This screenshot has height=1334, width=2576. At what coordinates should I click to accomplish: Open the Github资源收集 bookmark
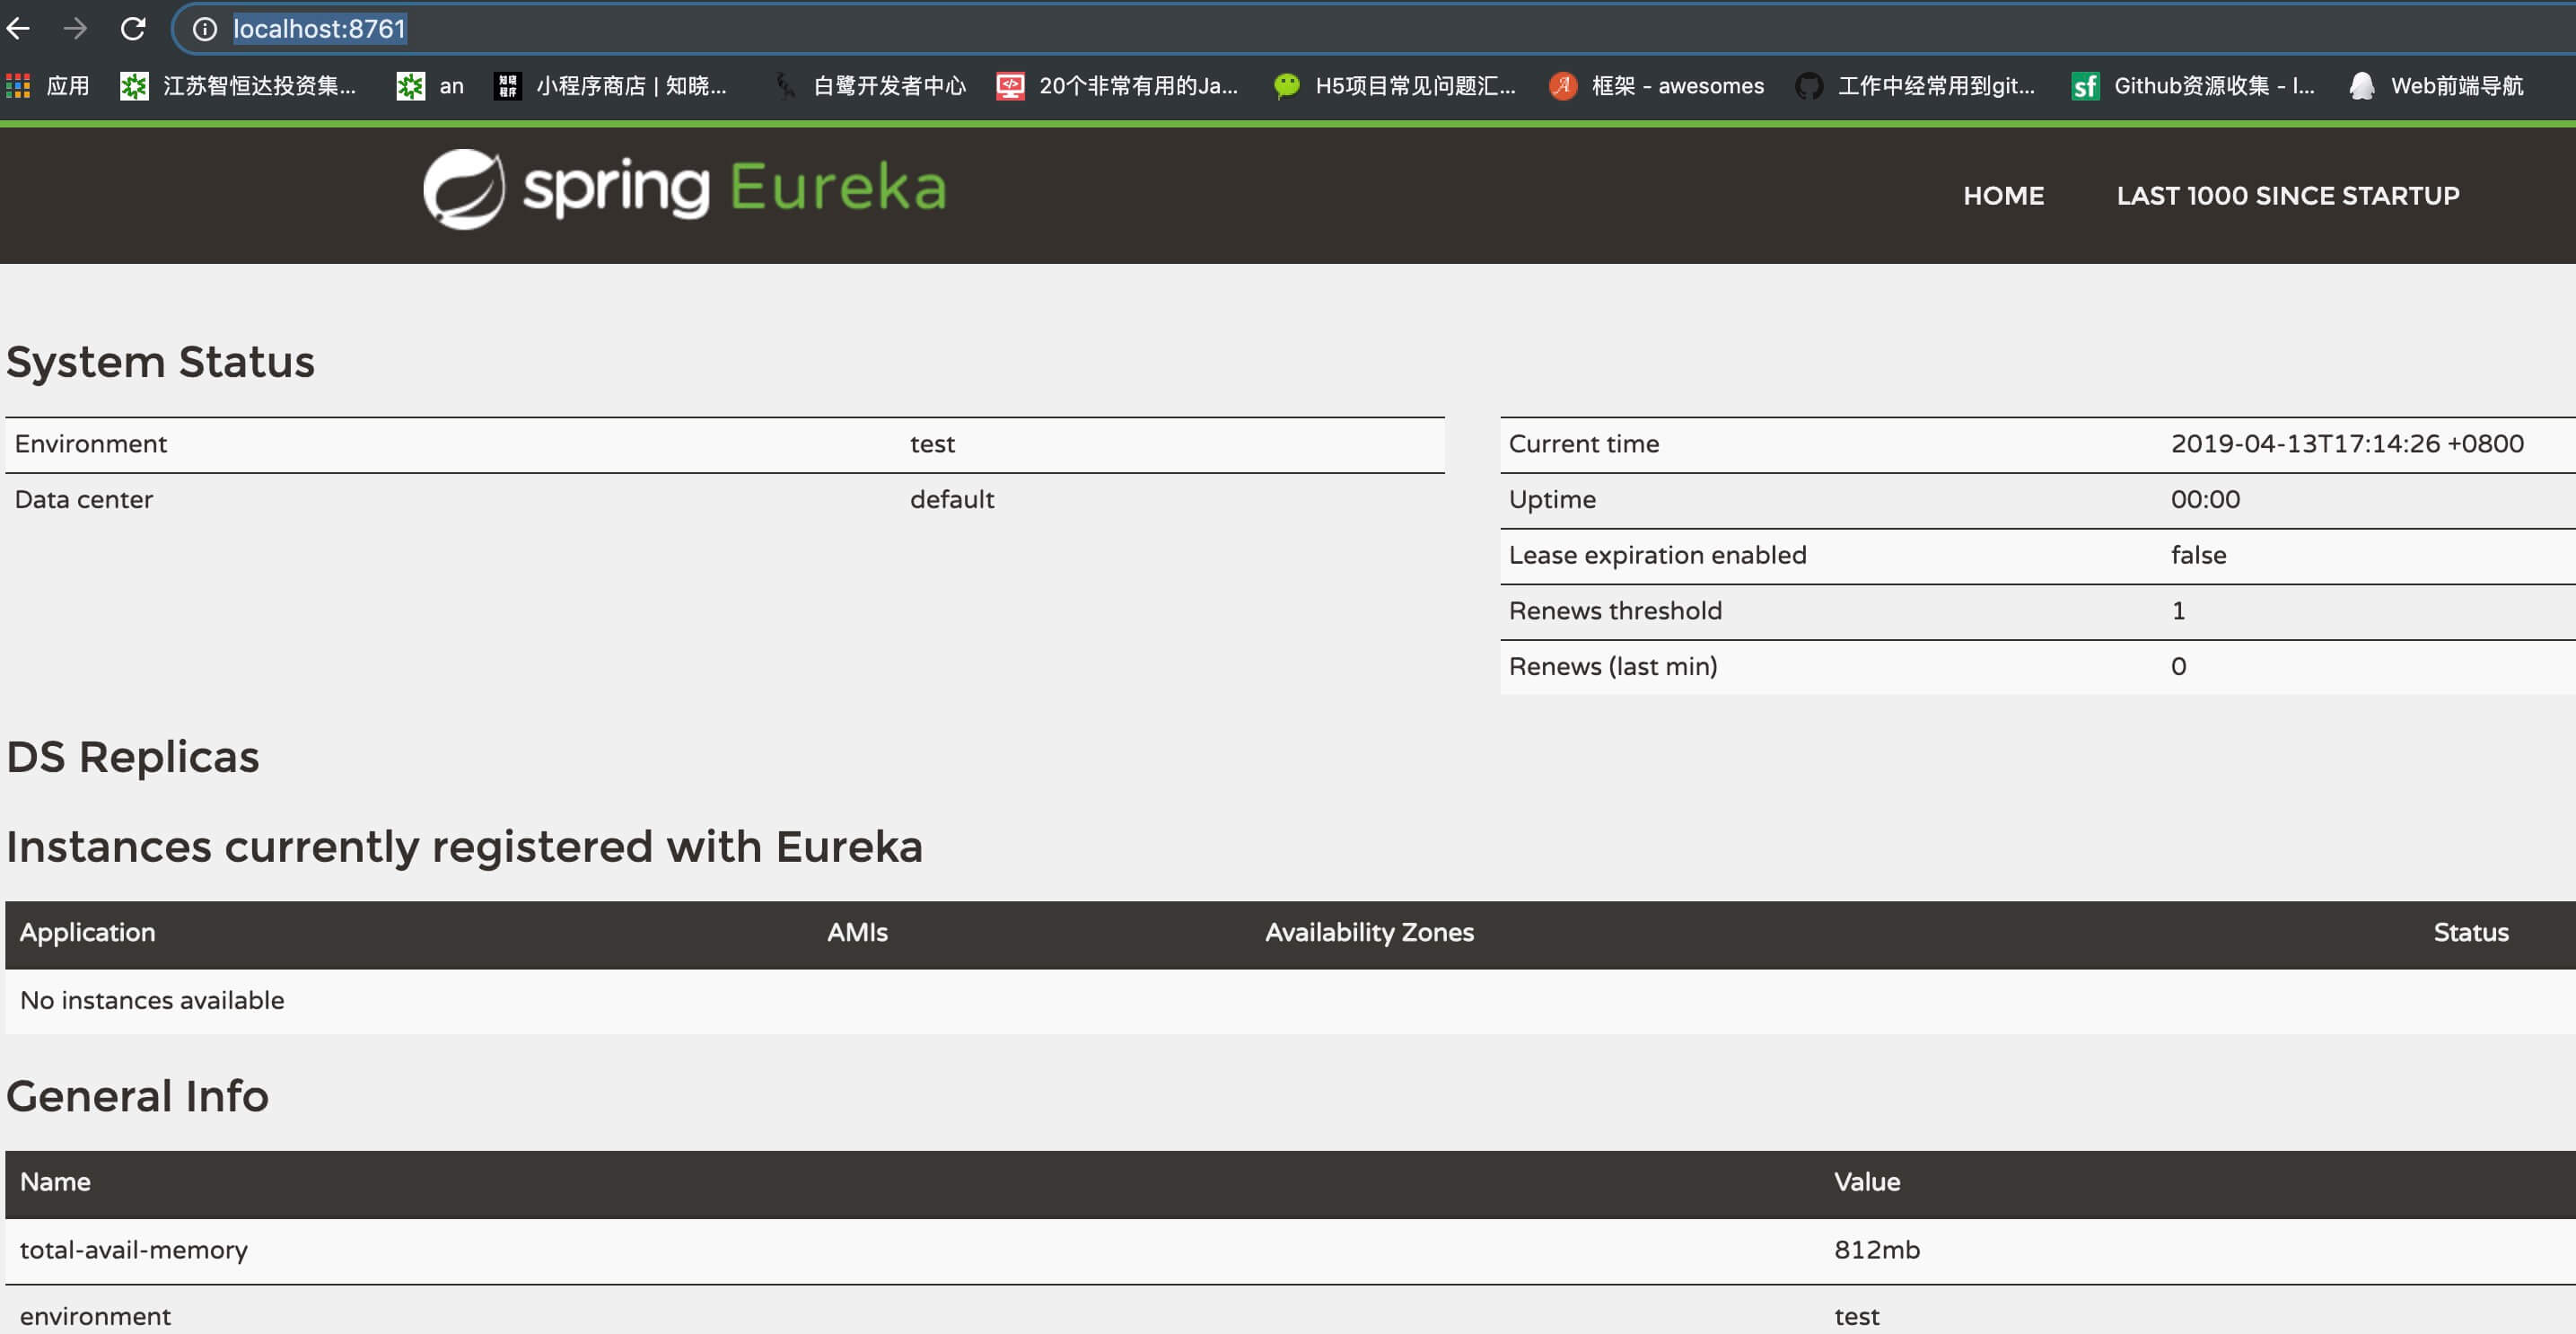(x=2193, y=86)
